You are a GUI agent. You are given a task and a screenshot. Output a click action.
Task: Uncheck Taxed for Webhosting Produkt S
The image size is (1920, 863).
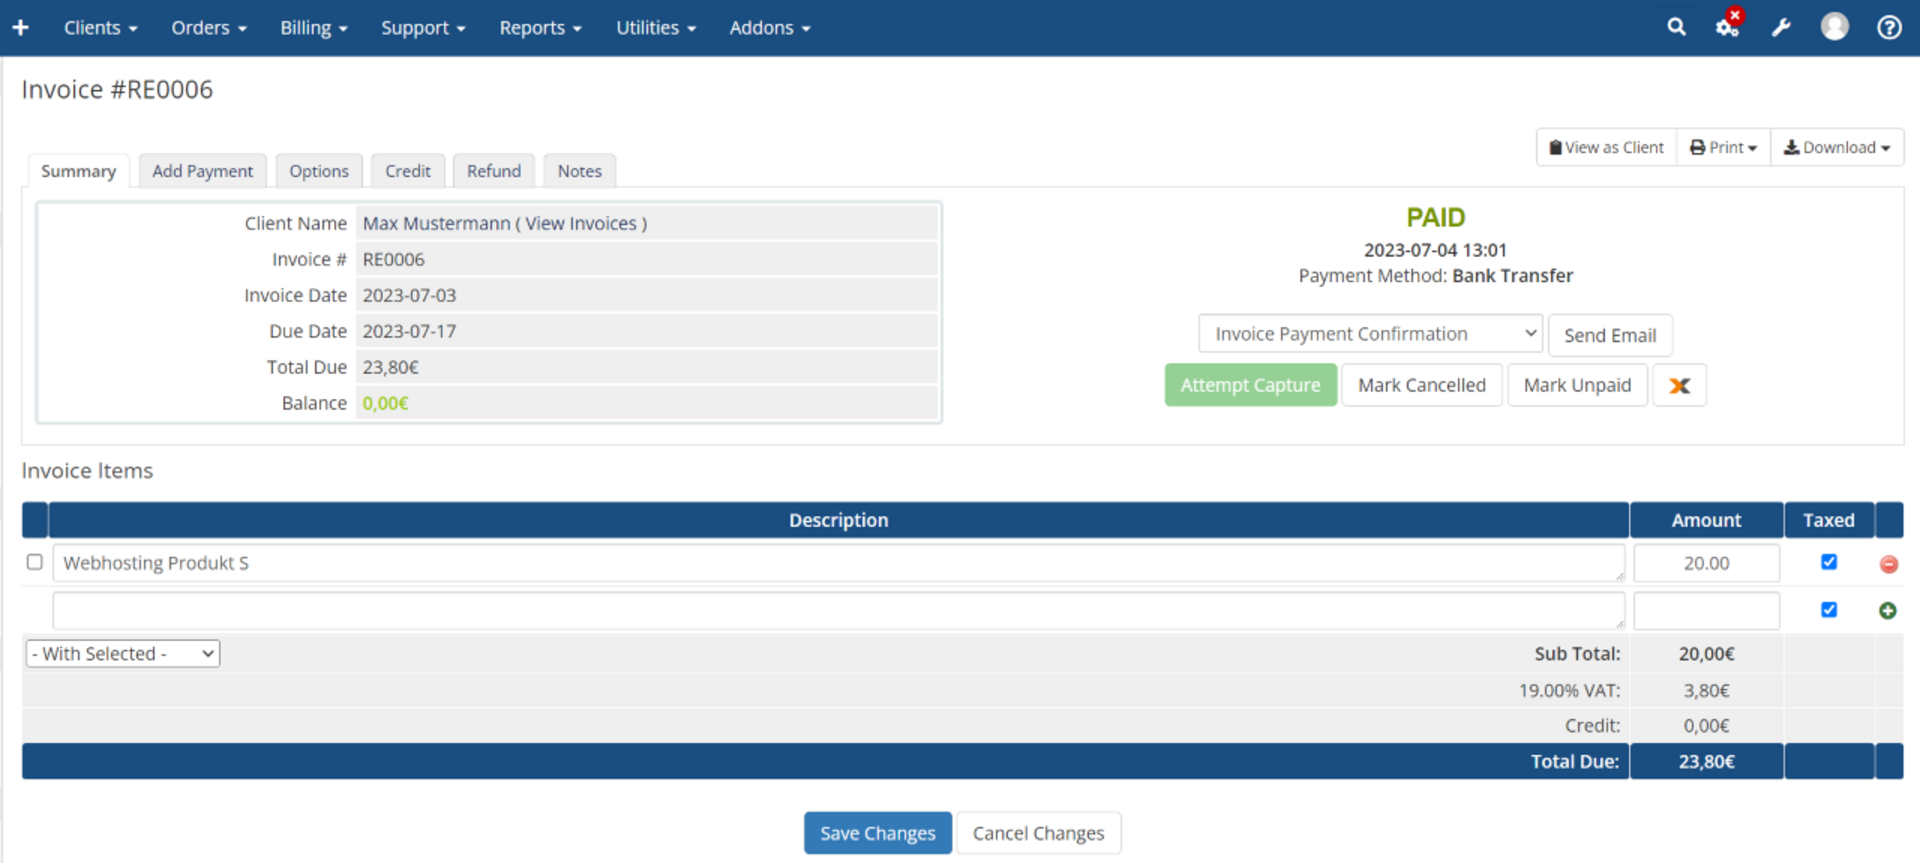pyautogui.click(x=1829, y=562)
